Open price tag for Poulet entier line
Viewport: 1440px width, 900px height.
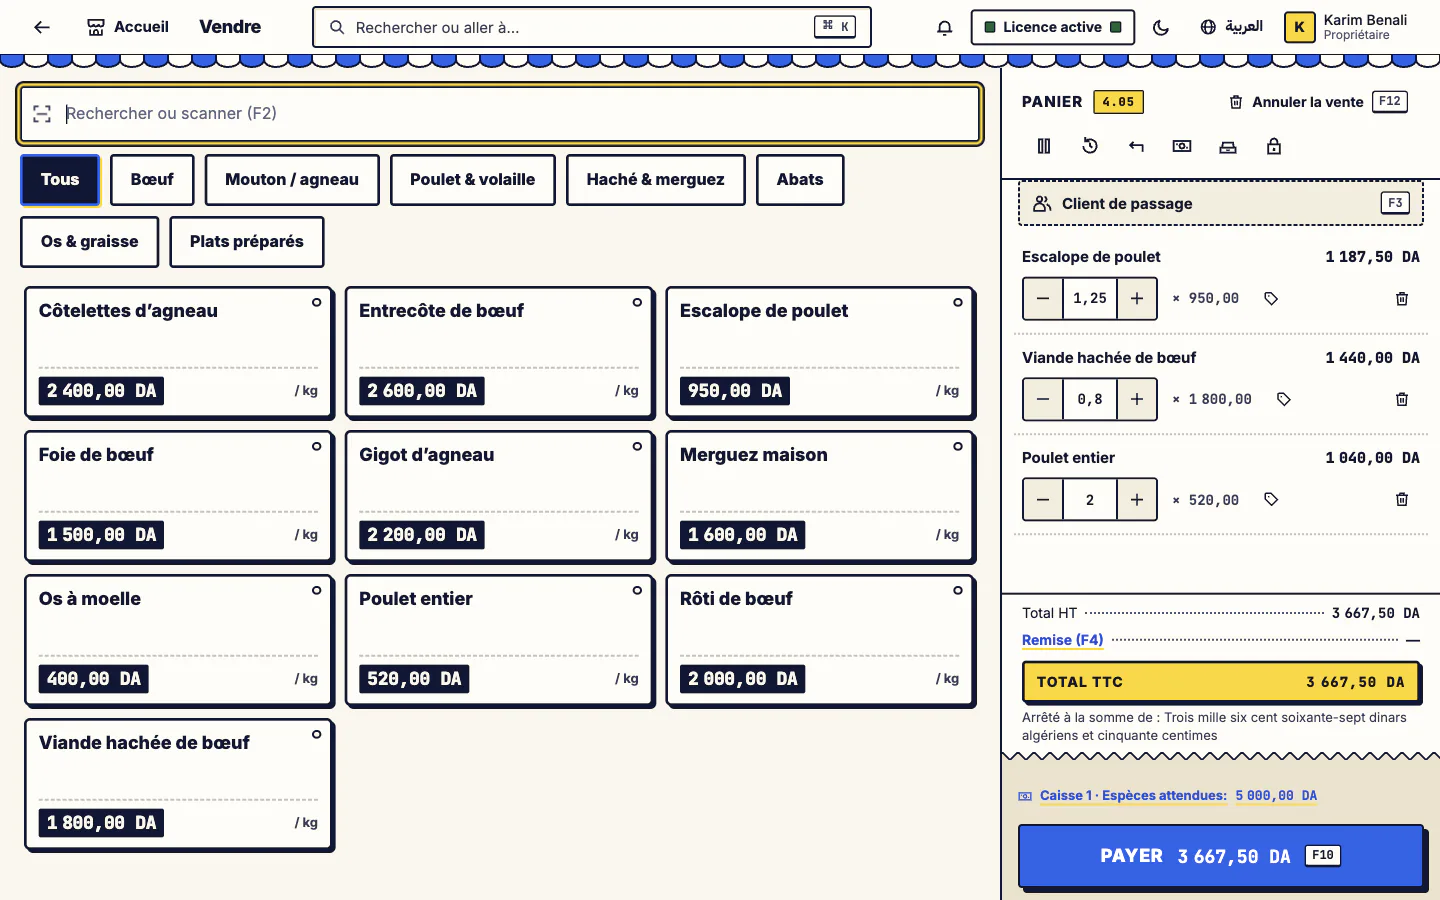(x=1271, y=499)
